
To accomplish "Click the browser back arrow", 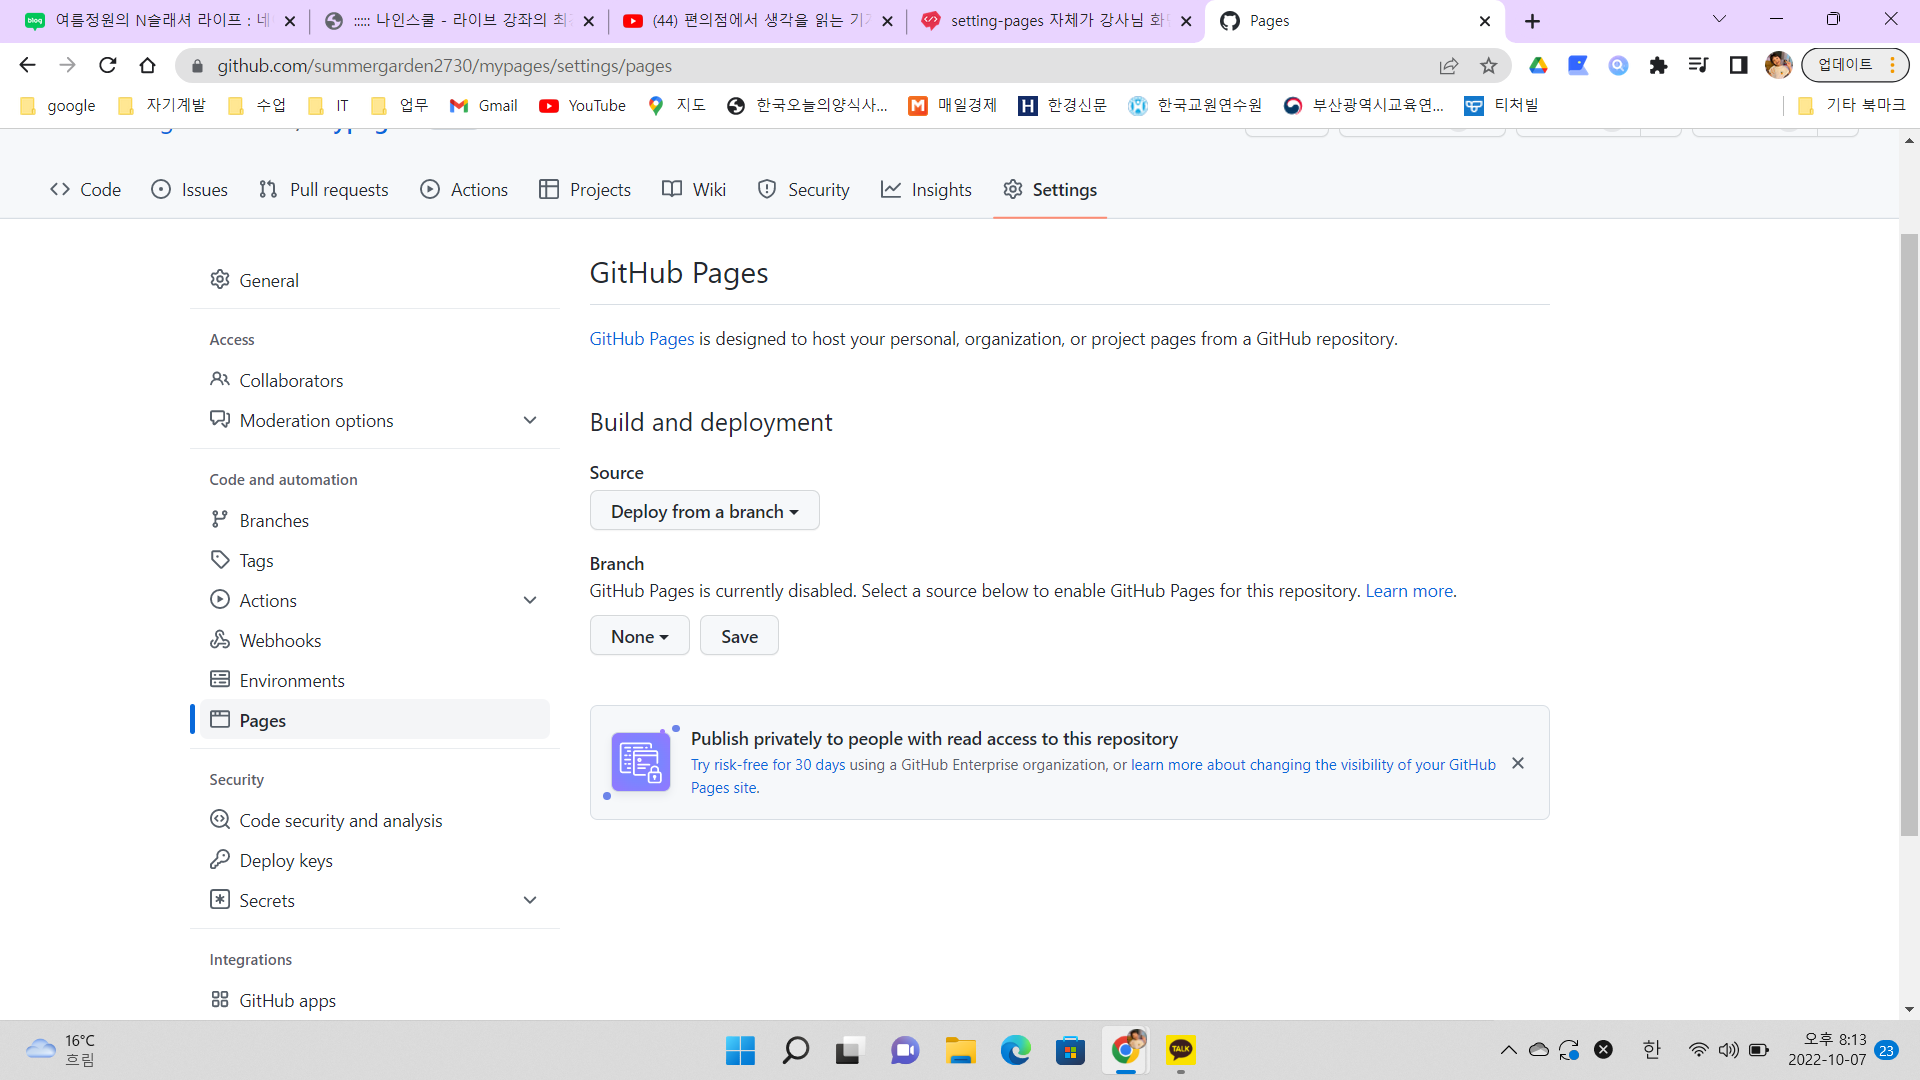I will click(x=27, y=65).
